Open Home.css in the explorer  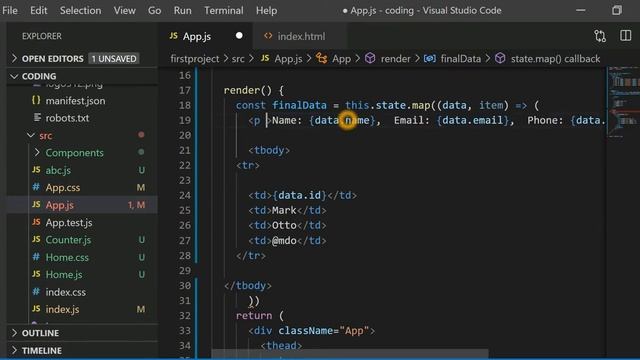(x=67, y=258)
